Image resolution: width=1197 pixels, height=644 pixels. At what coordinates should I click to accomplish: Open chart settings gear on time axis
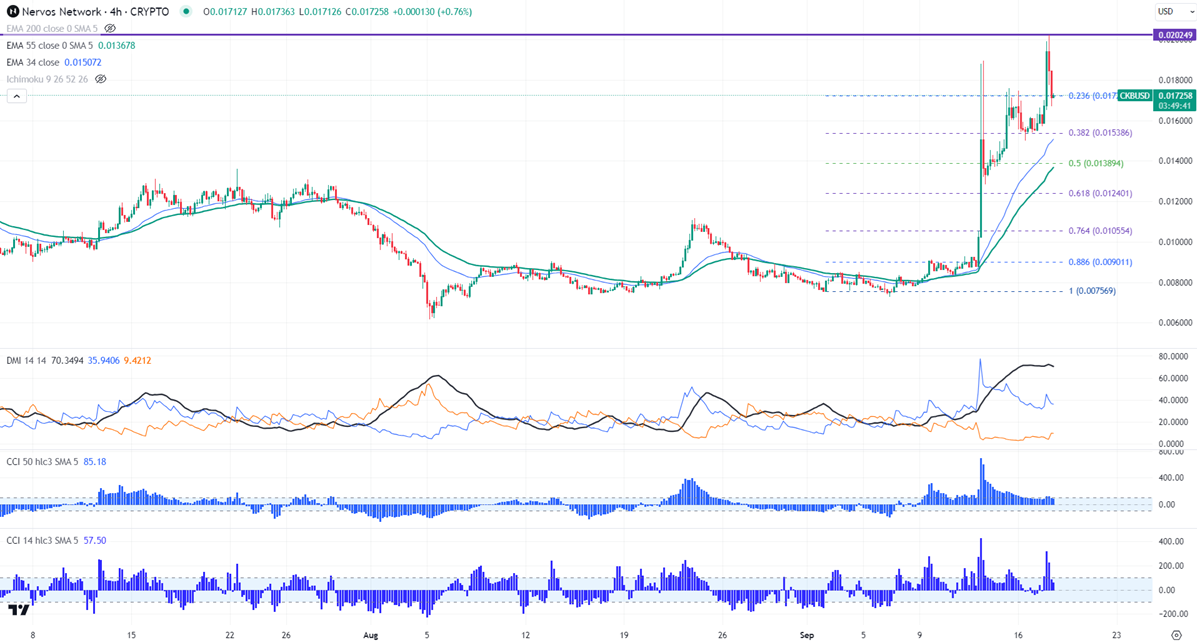tap(1176, 635)
